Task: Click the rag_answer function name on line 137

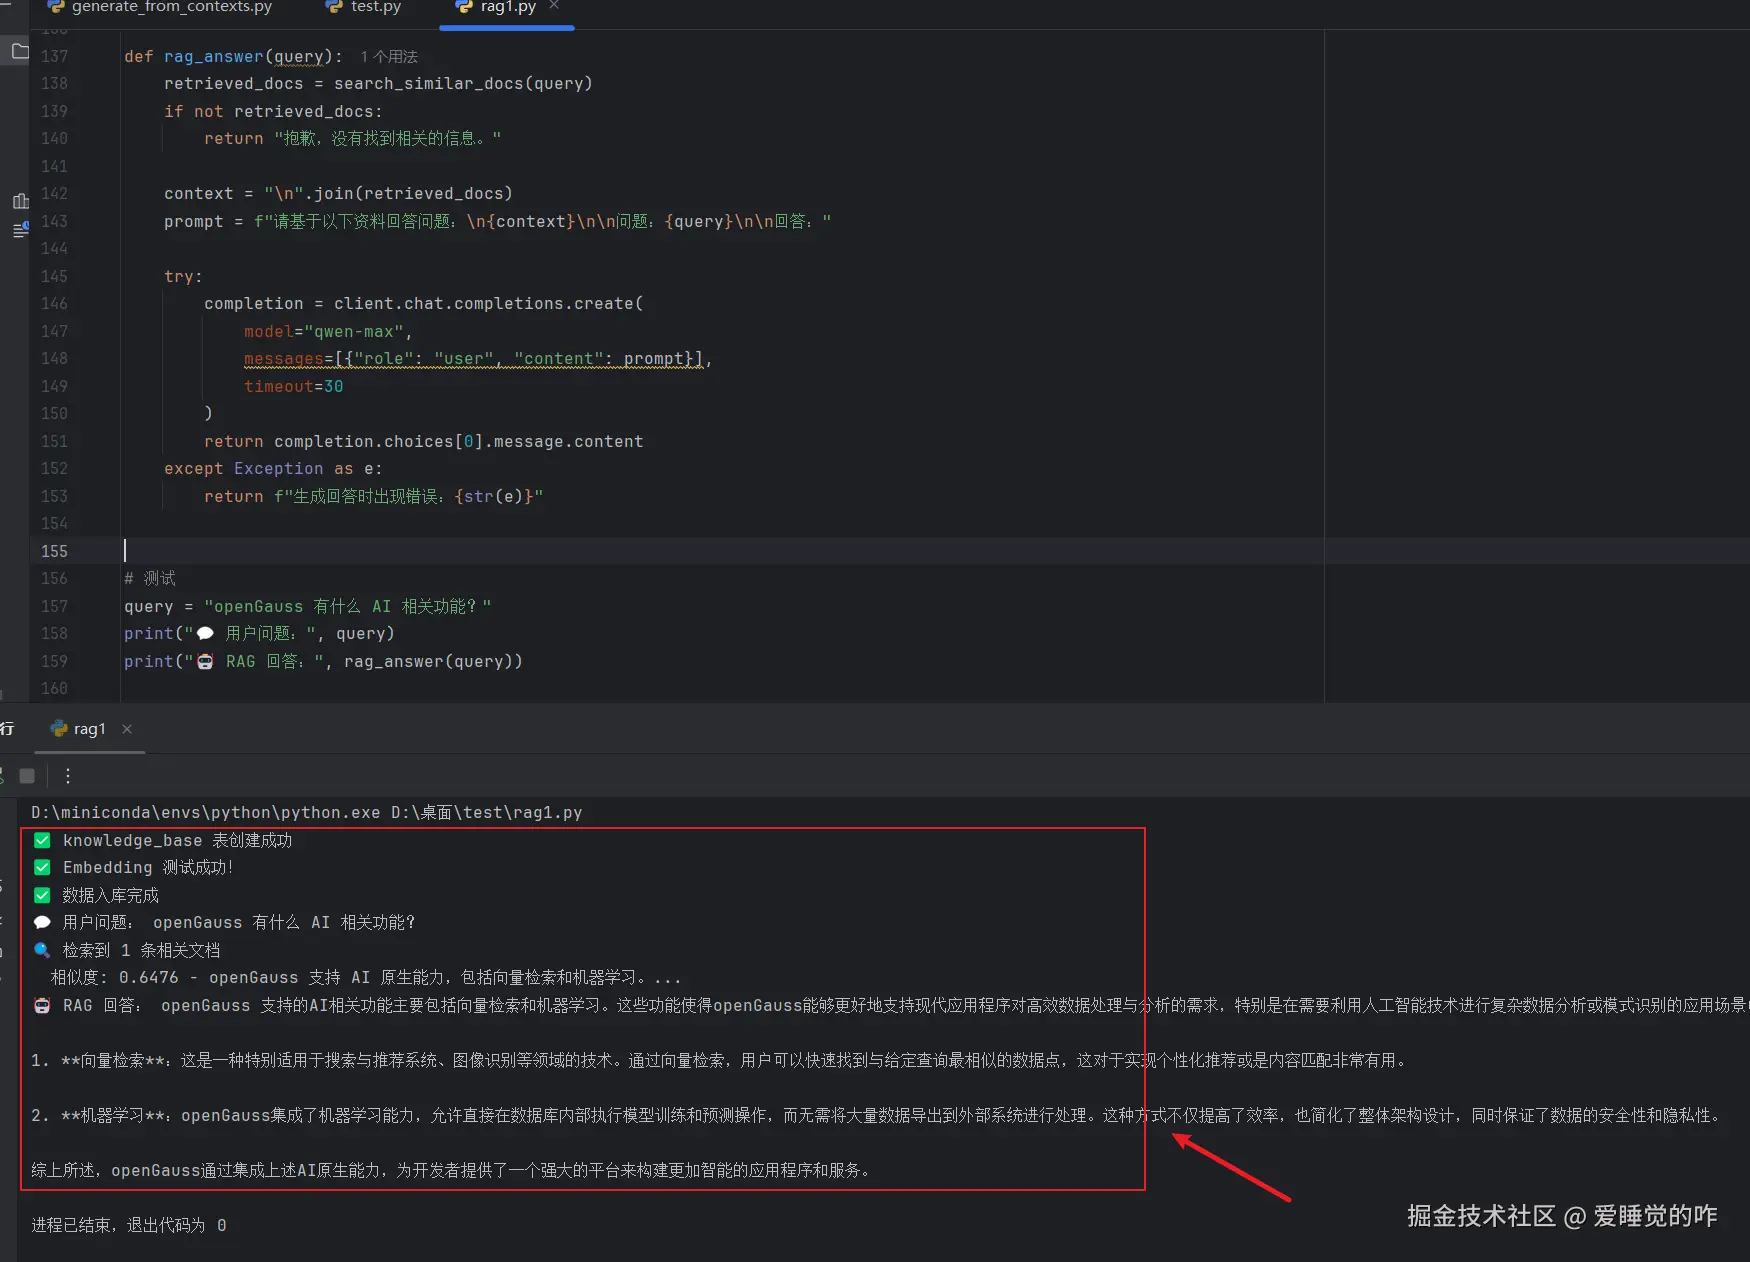Action: [x=214, y=57]
